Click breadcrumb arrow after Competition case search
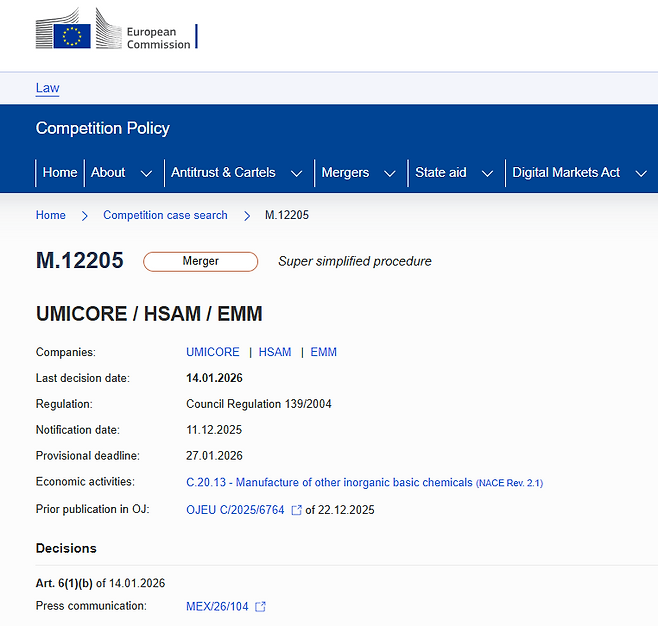Screen dimensions: 658x626 coord(247,216)
